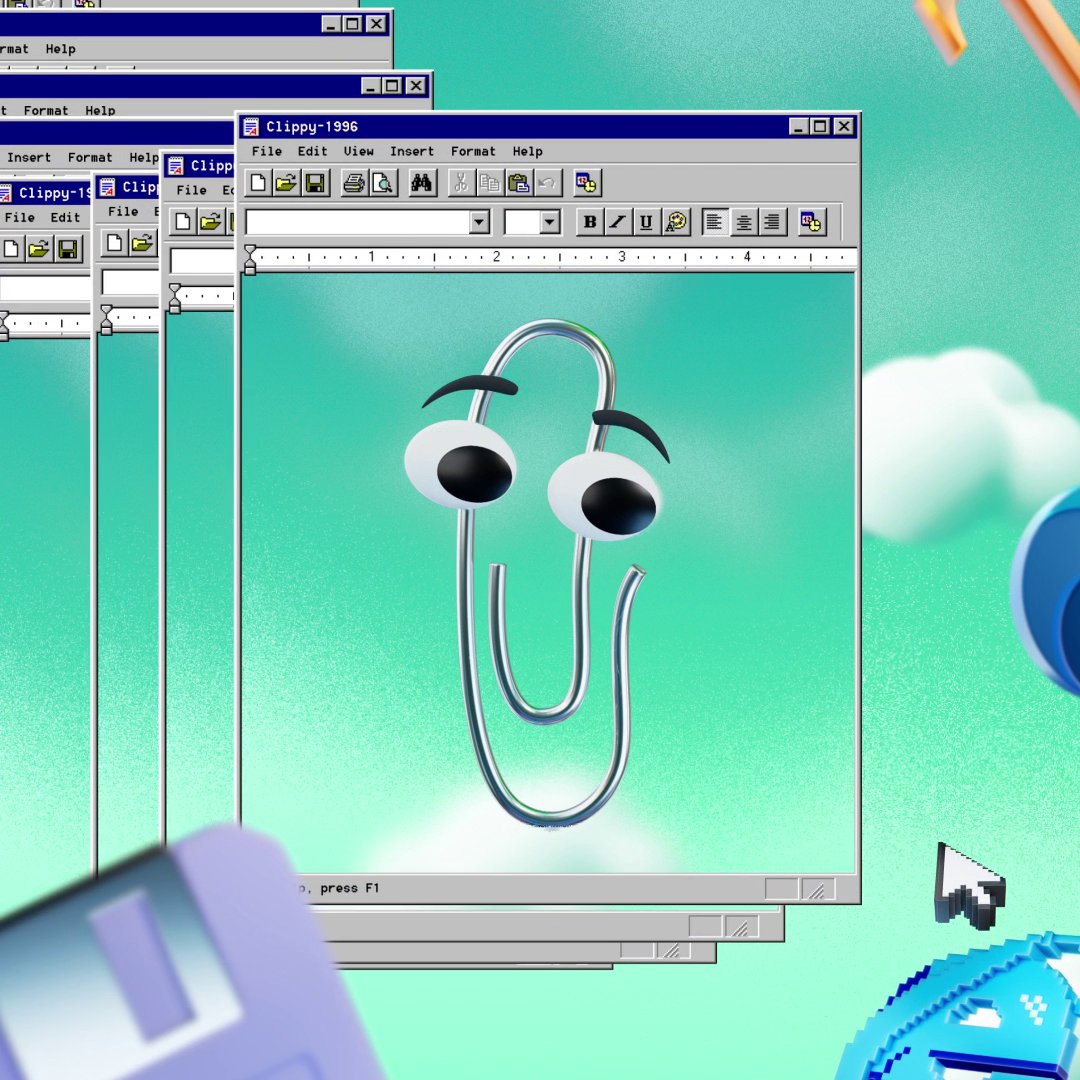The image size is (1080, 1080).
Task: Close the Clippy-1996 window
Action: point(844,127)
